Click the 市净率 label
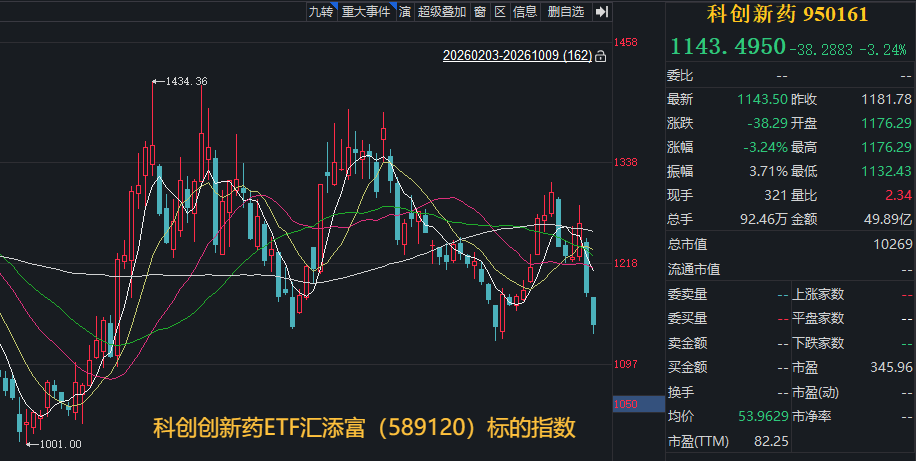 [x=811, y=417]
